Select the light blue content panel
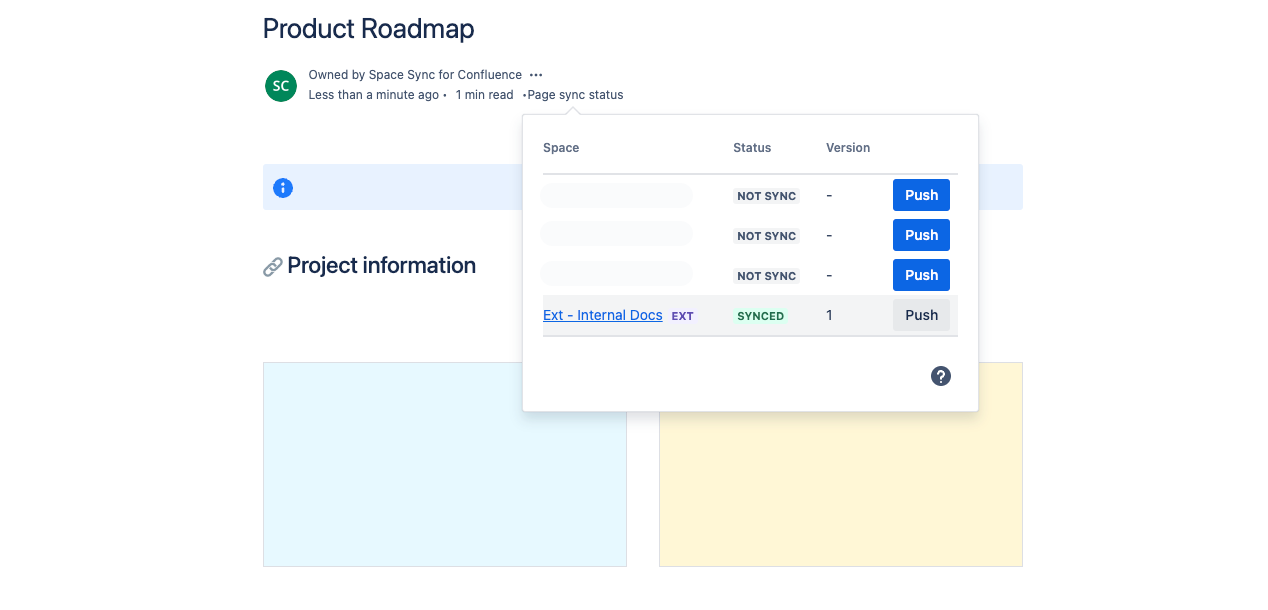This screenshot has height=610, width=1268. (x=444, y=464)
